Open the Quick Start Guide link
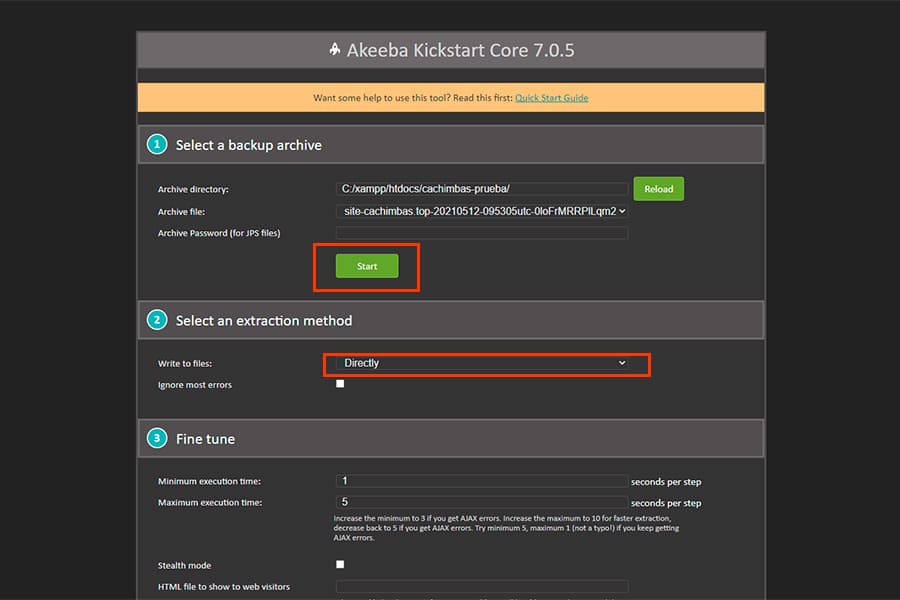Image resolution: width=900 pixels, height=600 pixels. coord(552,98)
